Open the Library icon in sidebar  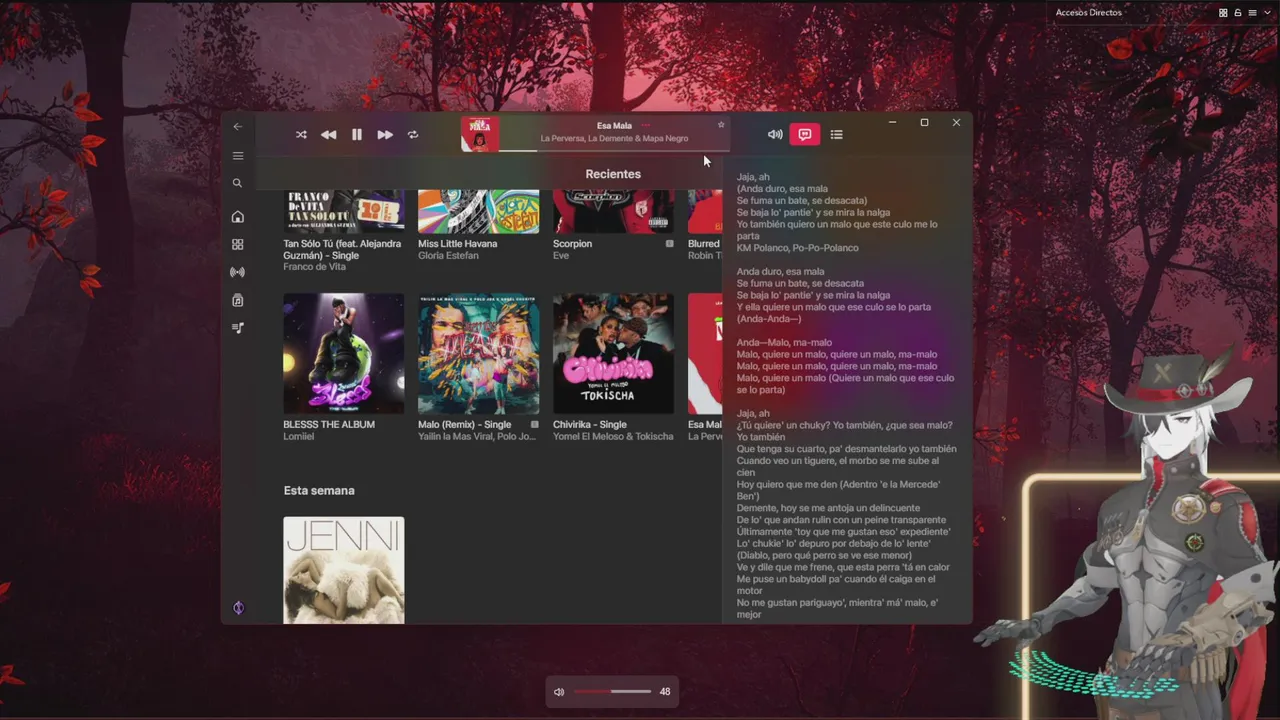click(237, 300)
